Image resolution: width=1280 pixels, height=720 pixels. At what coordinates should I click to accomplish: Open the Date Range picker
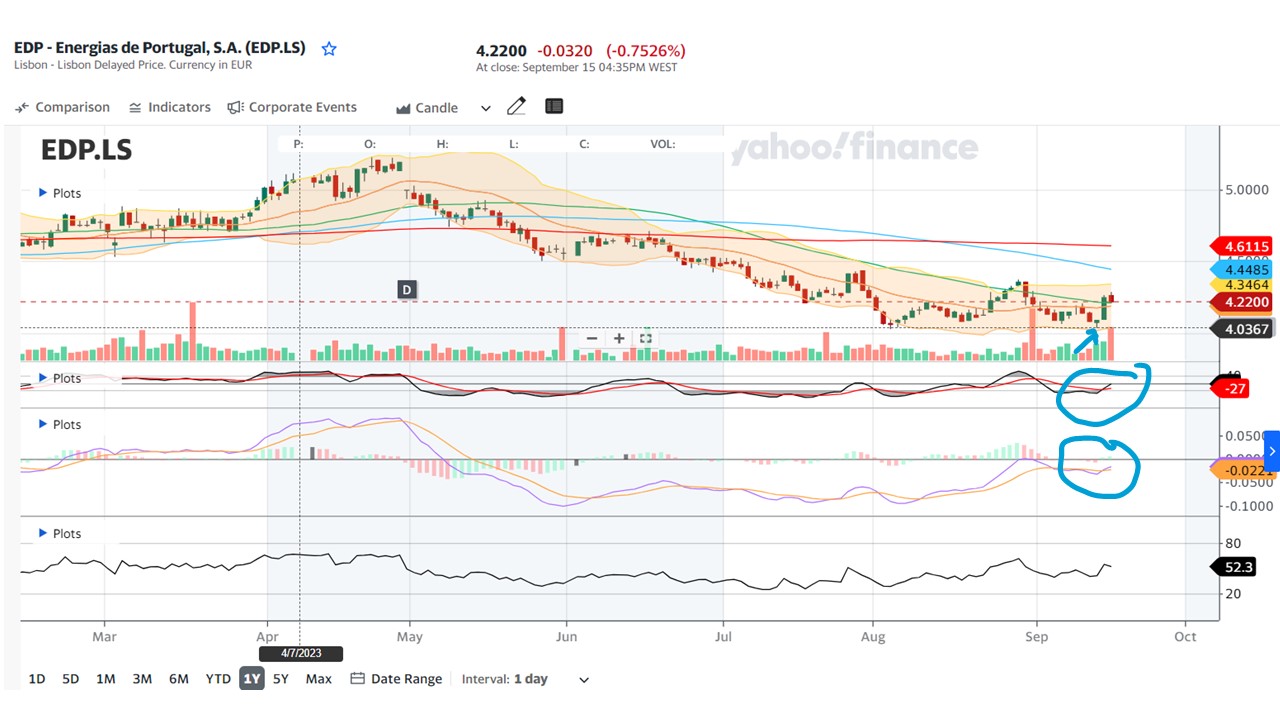pos(396,679)
